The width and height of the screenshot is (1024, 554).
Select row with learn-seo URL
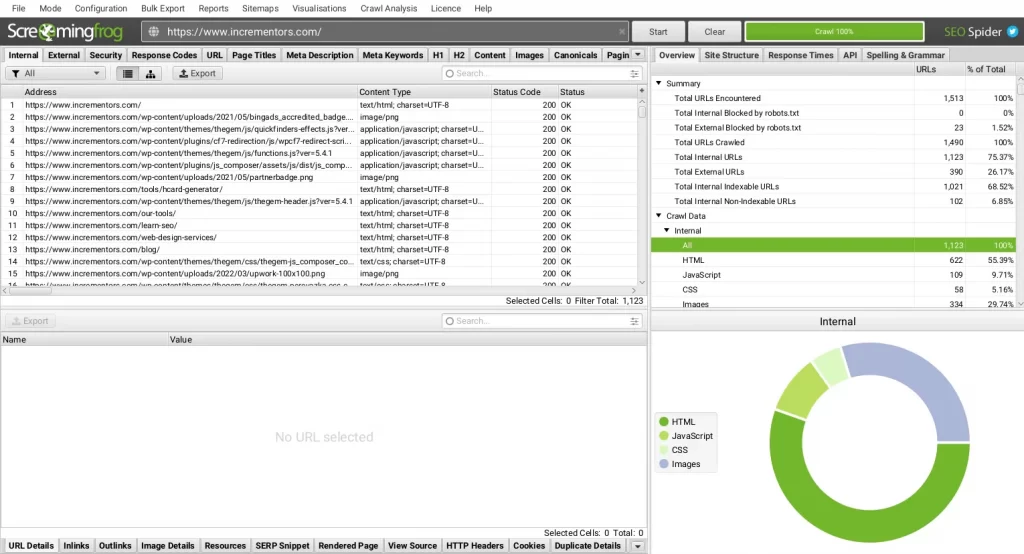319,225
